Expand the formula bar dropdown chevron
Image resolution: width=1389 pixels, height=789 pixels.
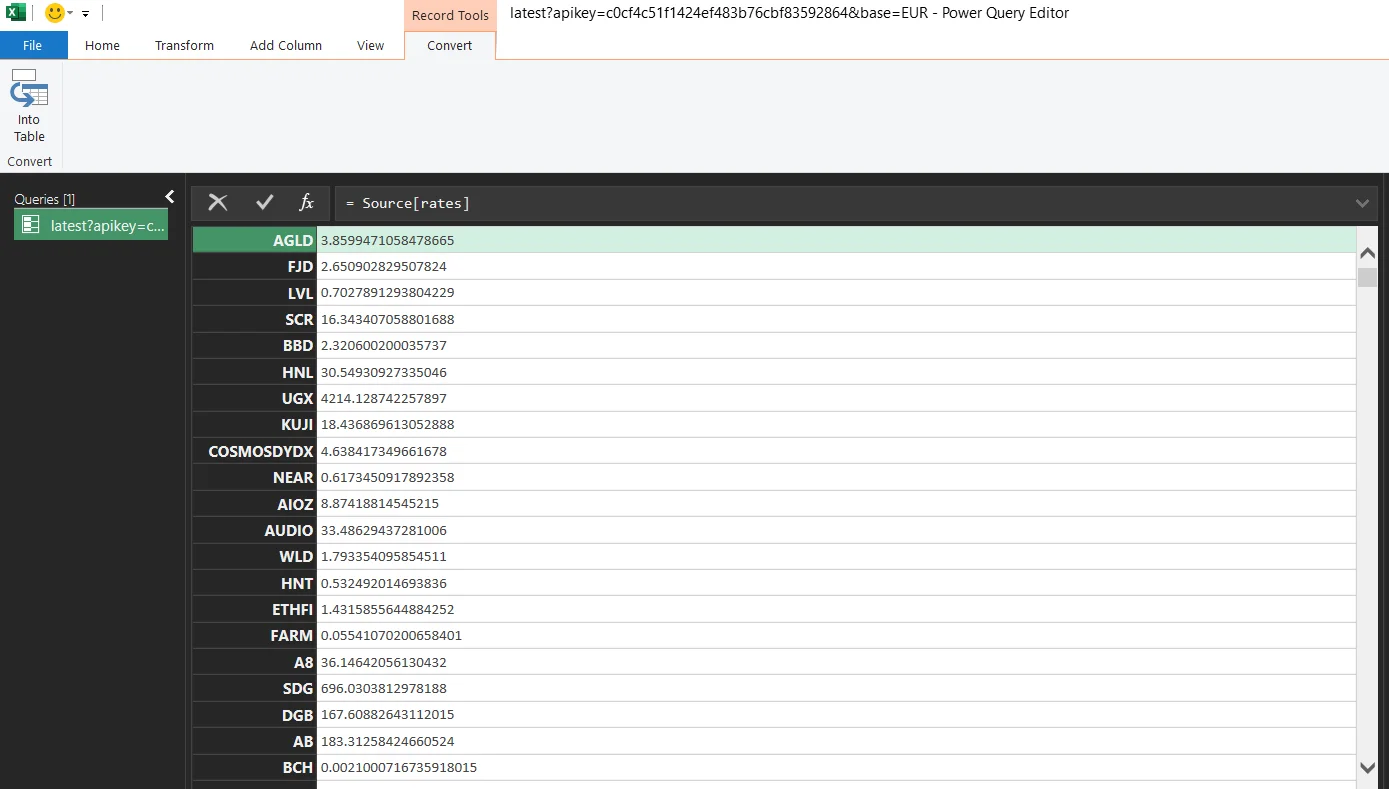pos(1362,203)
